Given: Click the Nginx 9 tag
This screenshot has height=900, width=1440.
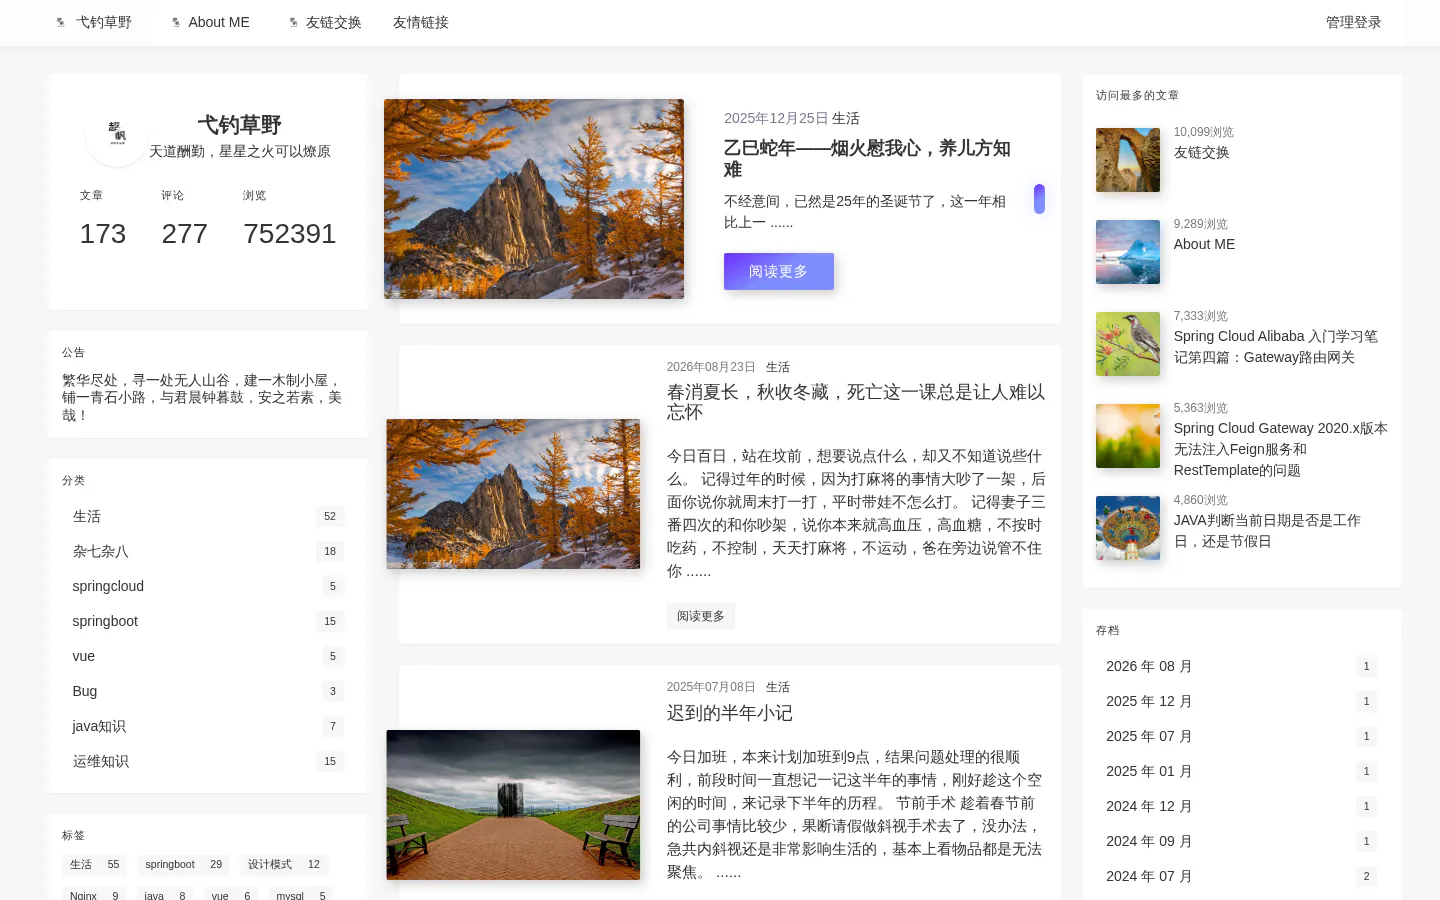Looking at the screenshot, I should coord(95,895).
